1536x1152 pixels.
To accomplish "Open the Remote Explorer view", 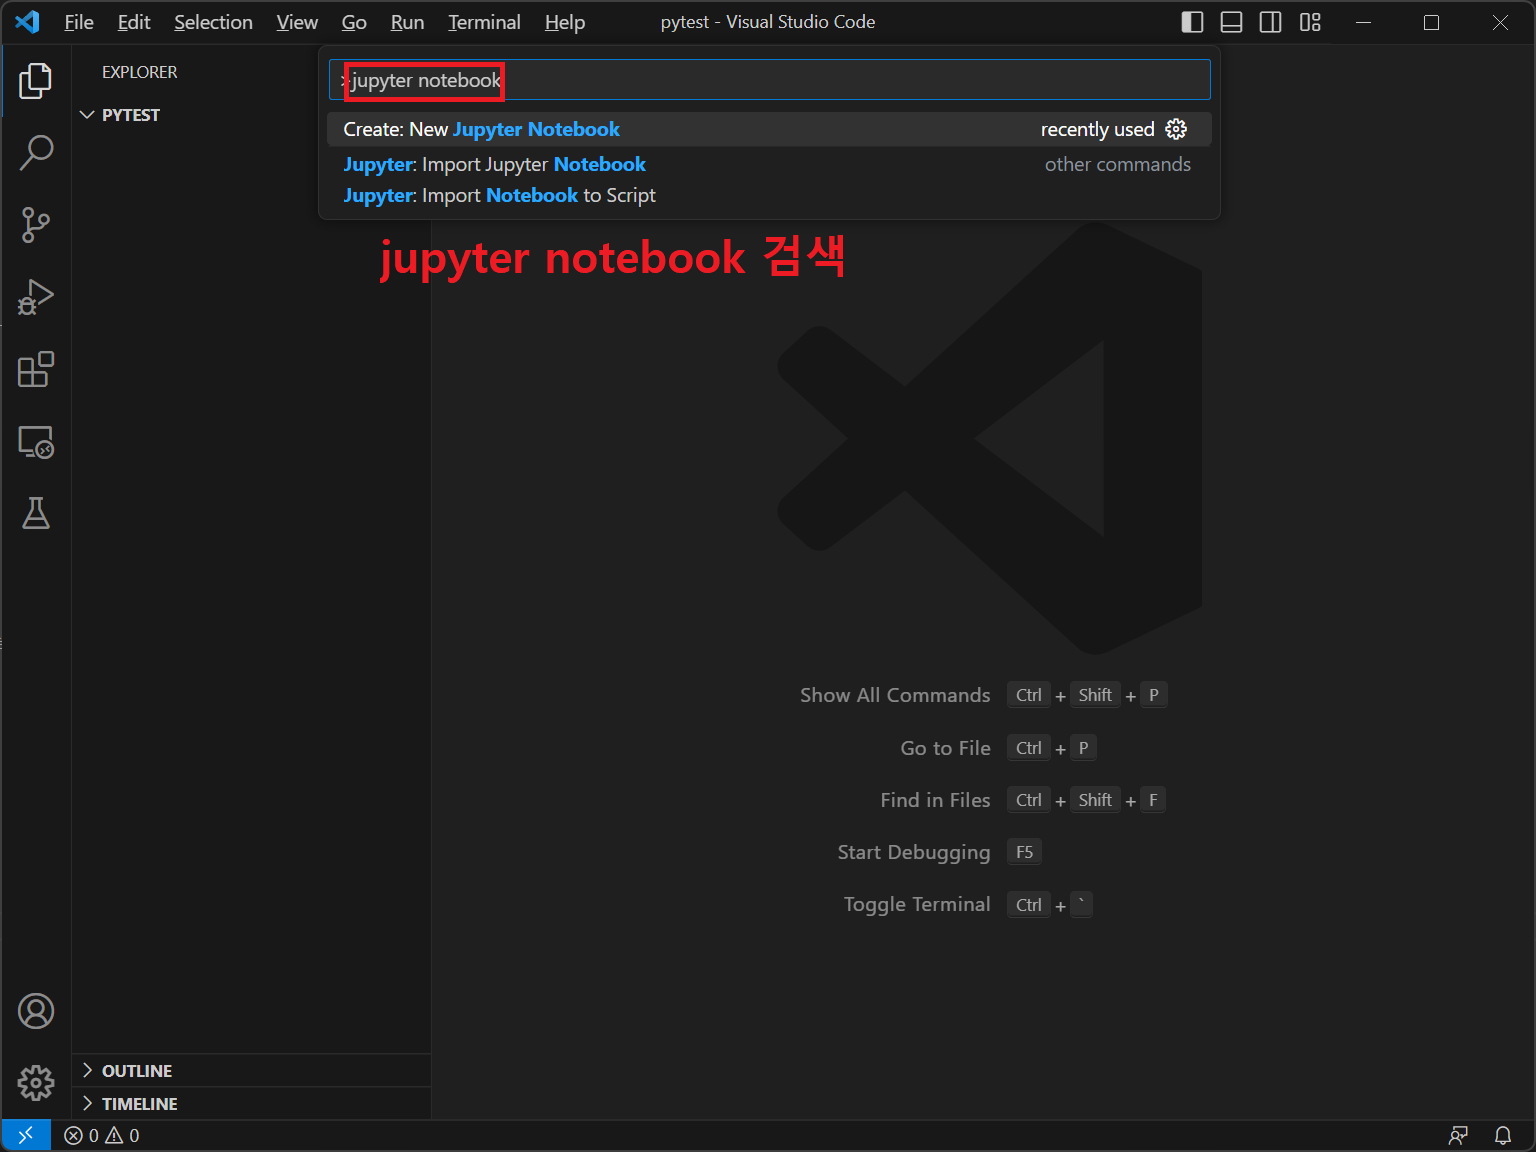I will click(36, 442).
